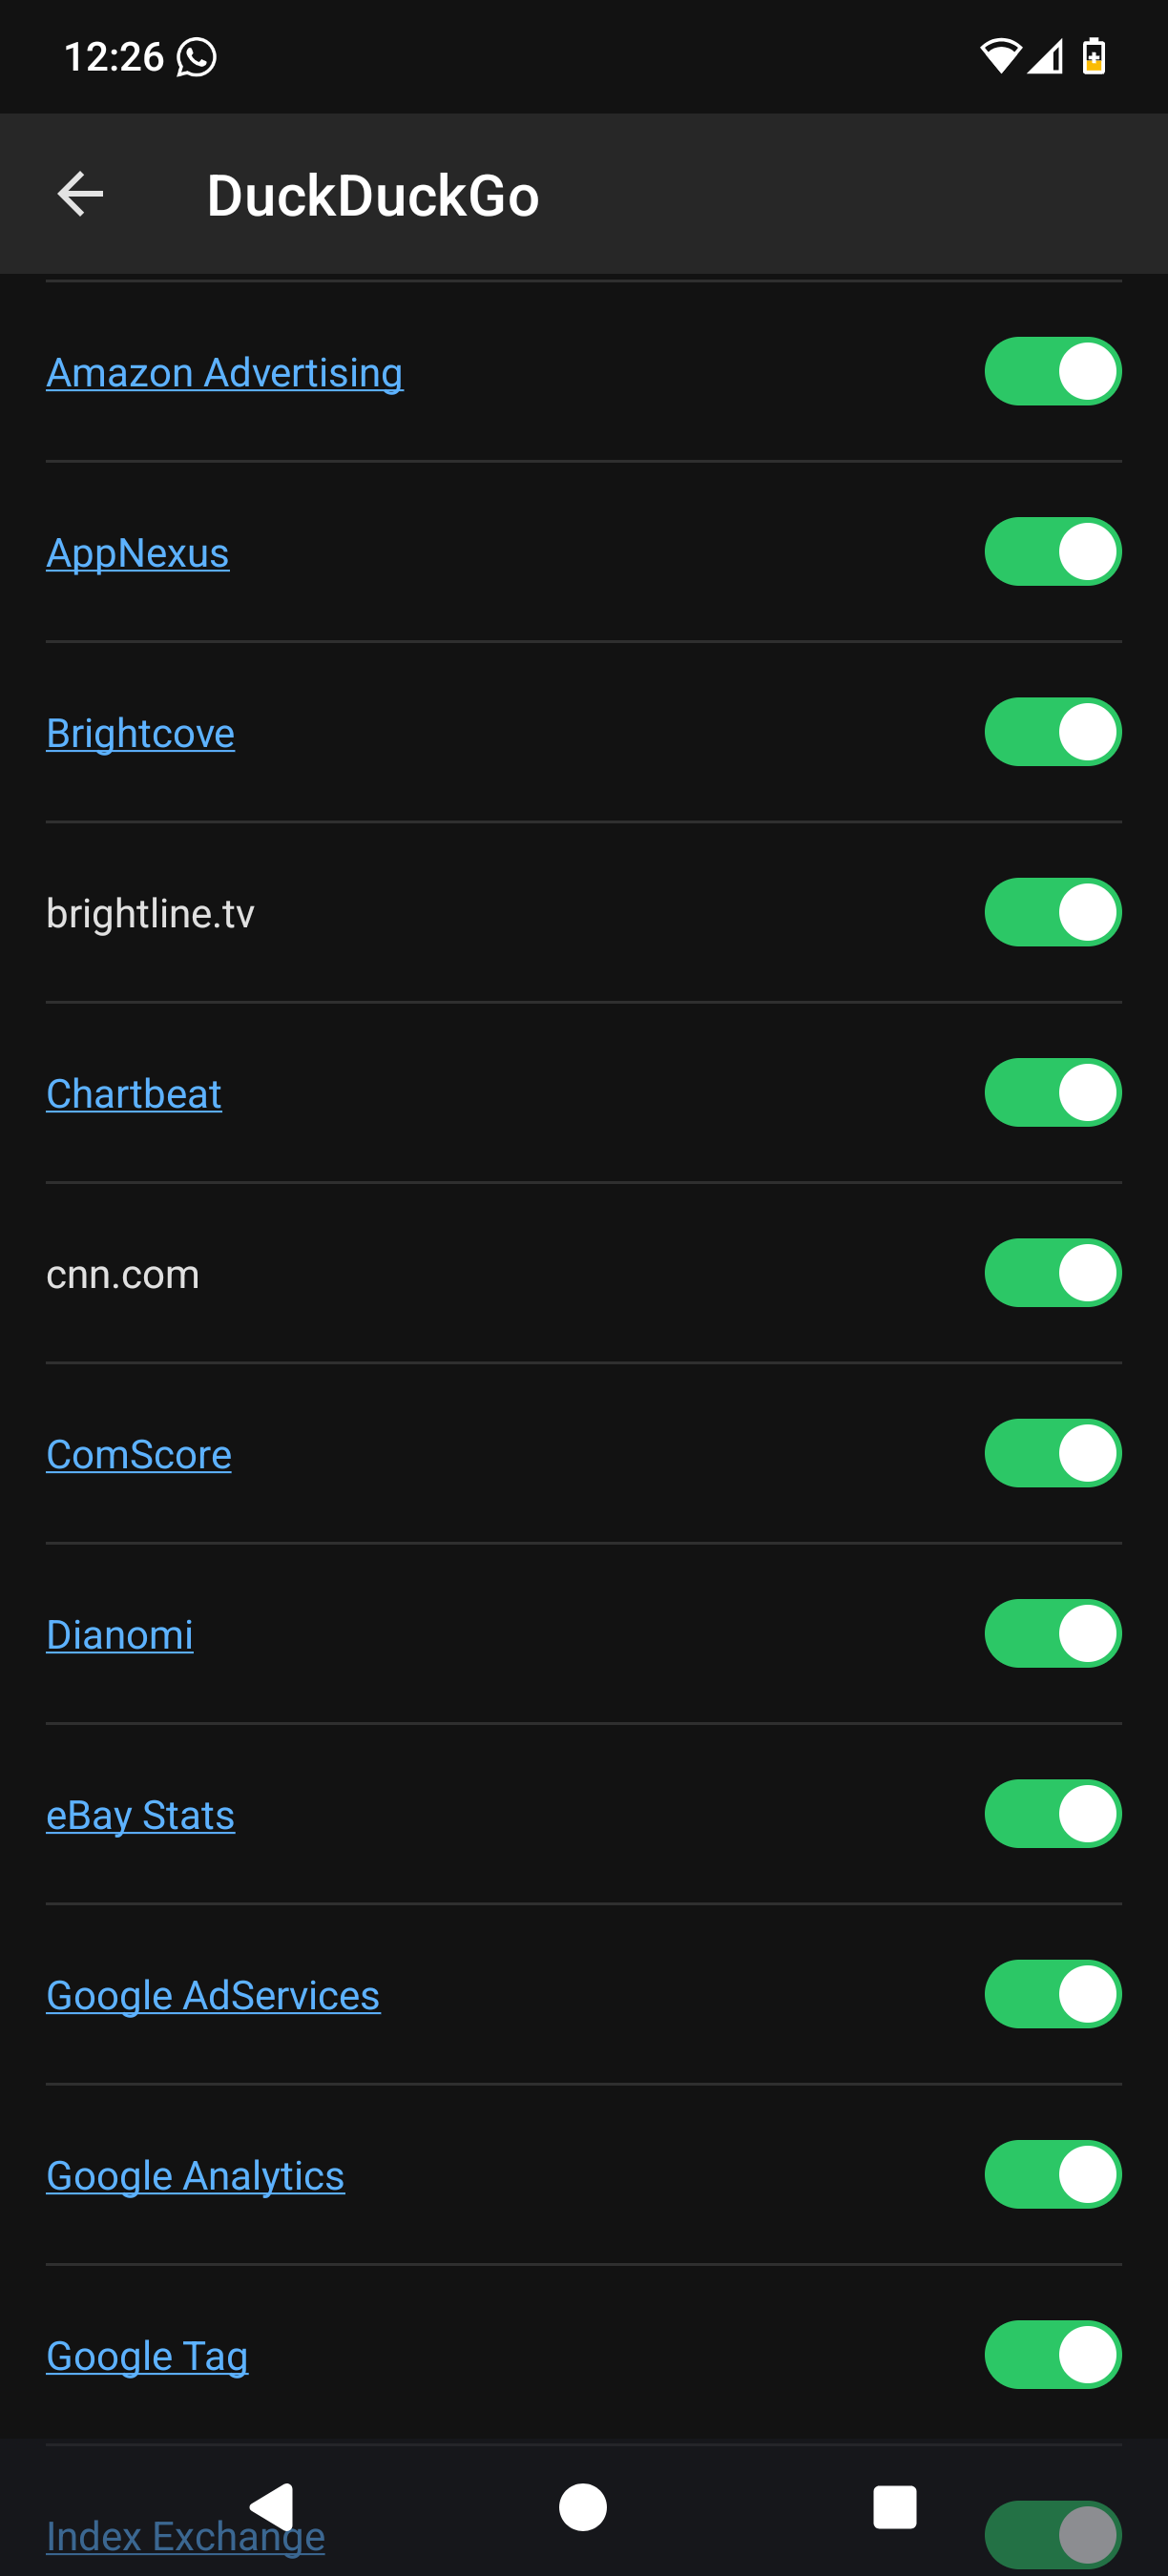
Task: Disable the Amazon Advertising toggle
Action: (1052, 372)
